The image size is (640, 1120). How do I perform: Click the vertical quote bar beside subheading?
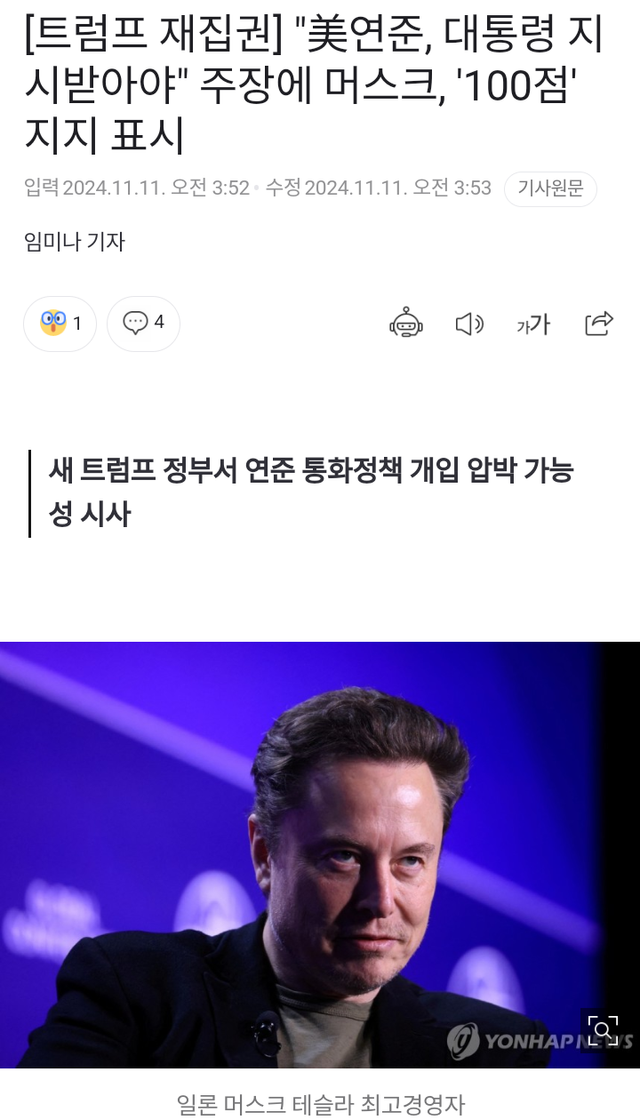(29, 493)
